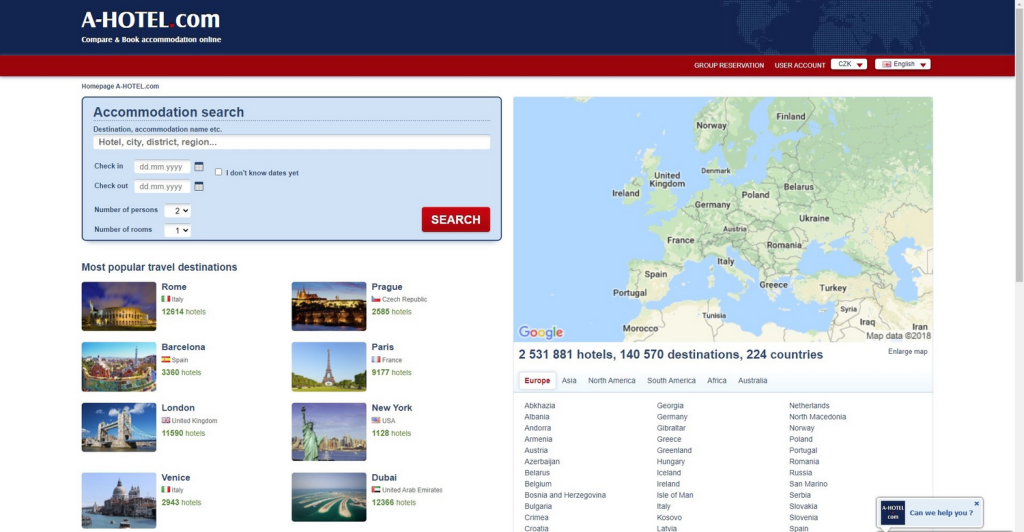Open the Barcelona thumbnail image
1024x532 pixels.
(x=119, y=367)
